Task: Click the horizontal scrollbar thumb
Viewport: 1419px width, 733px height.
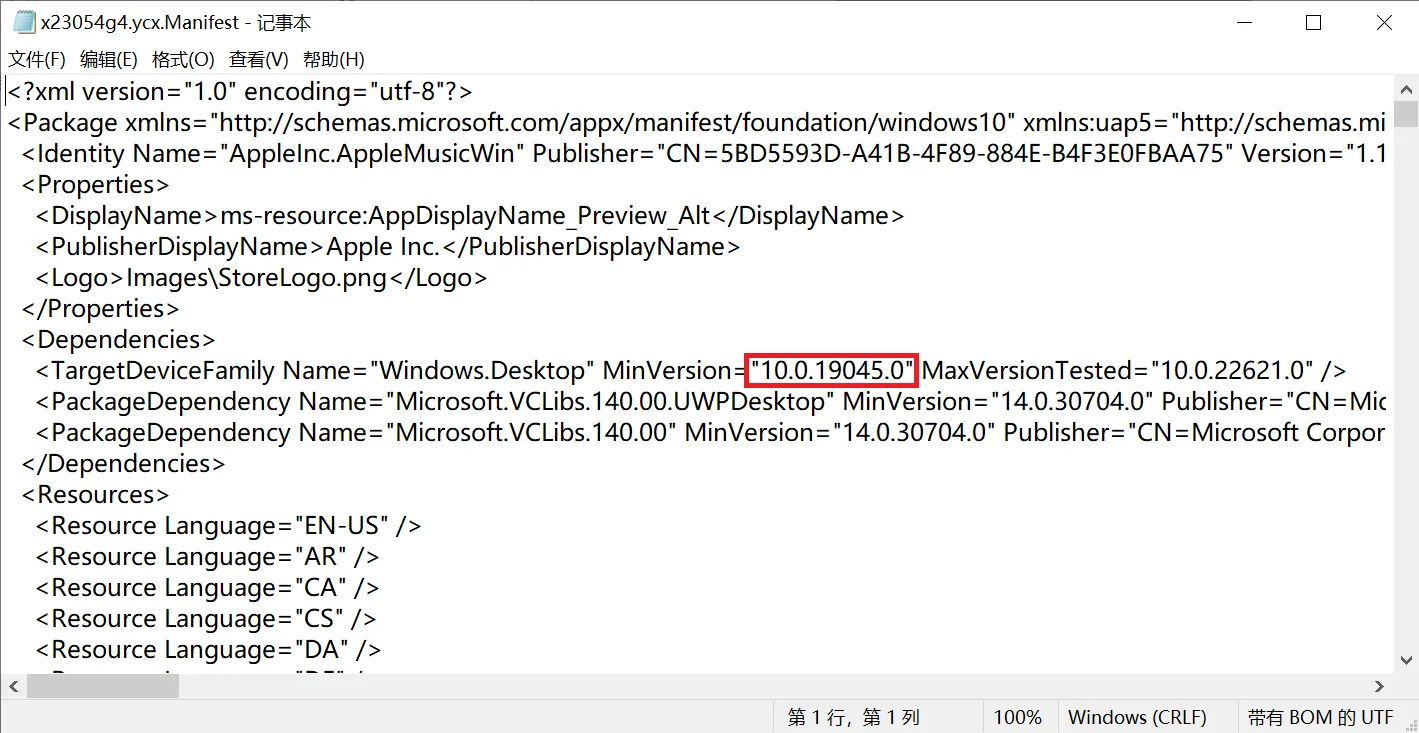Action: tap(103, 686)
